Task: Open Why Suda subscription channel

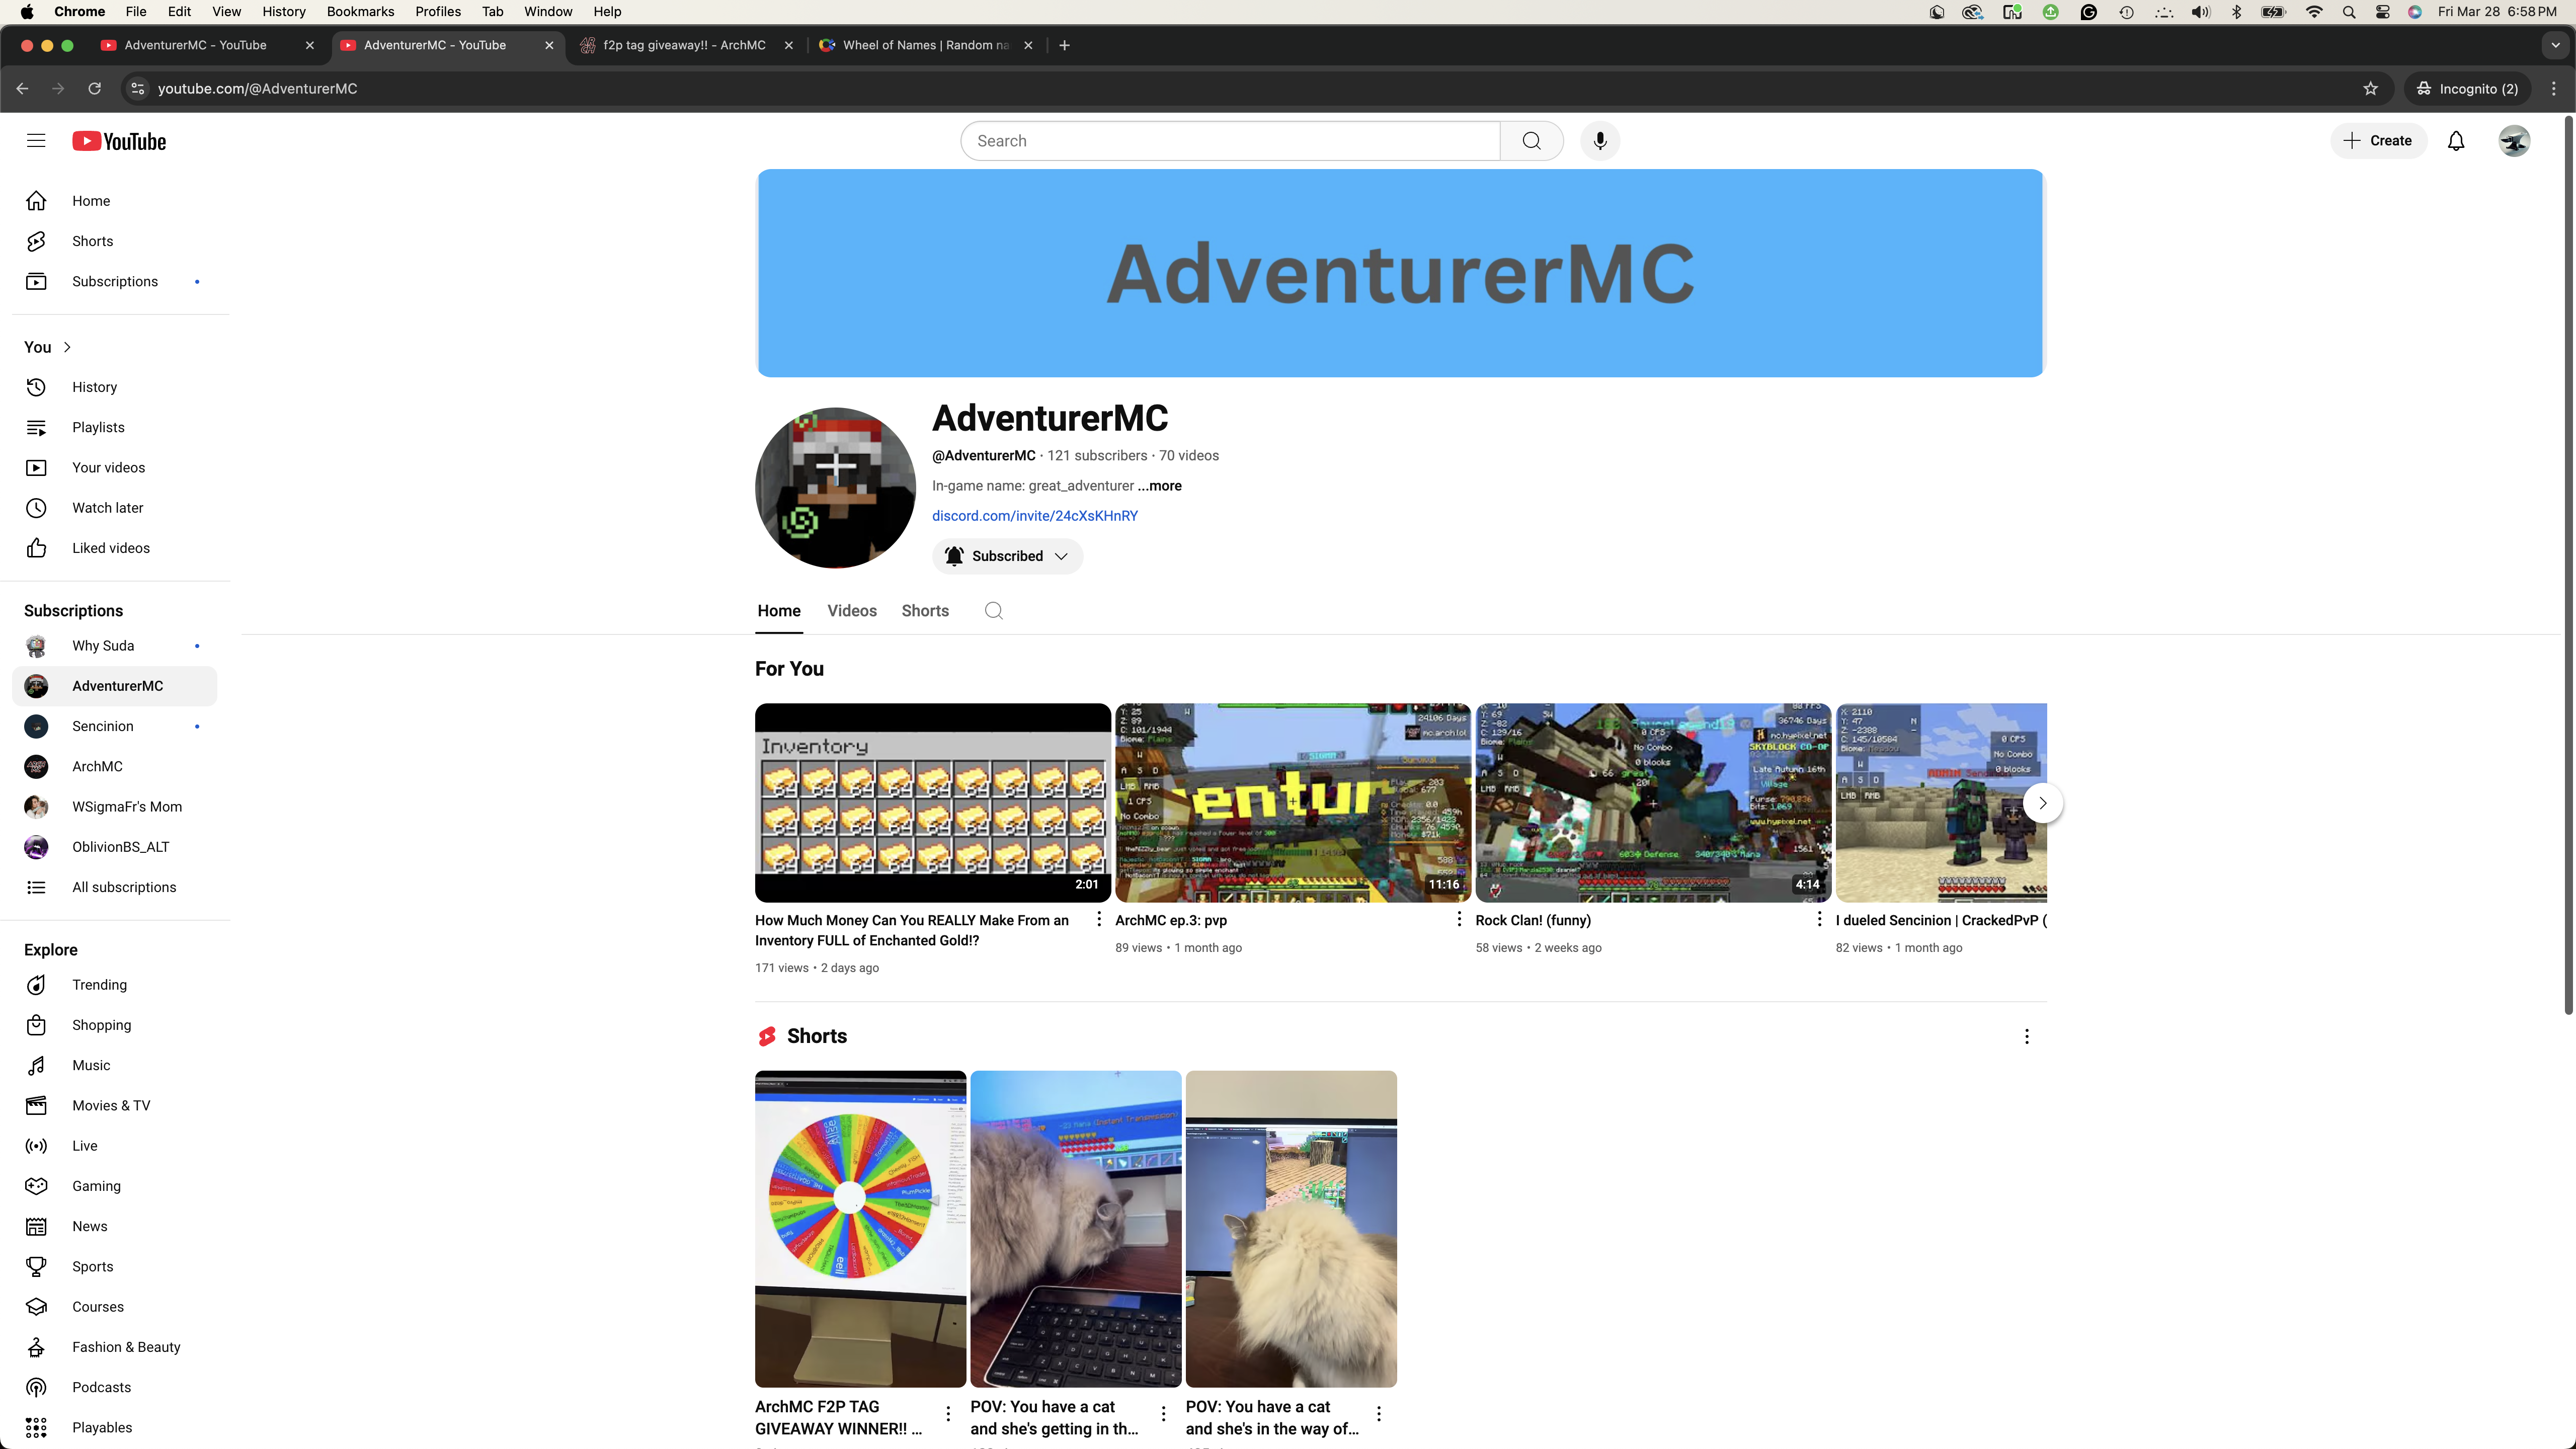Action: coord(115,646)
